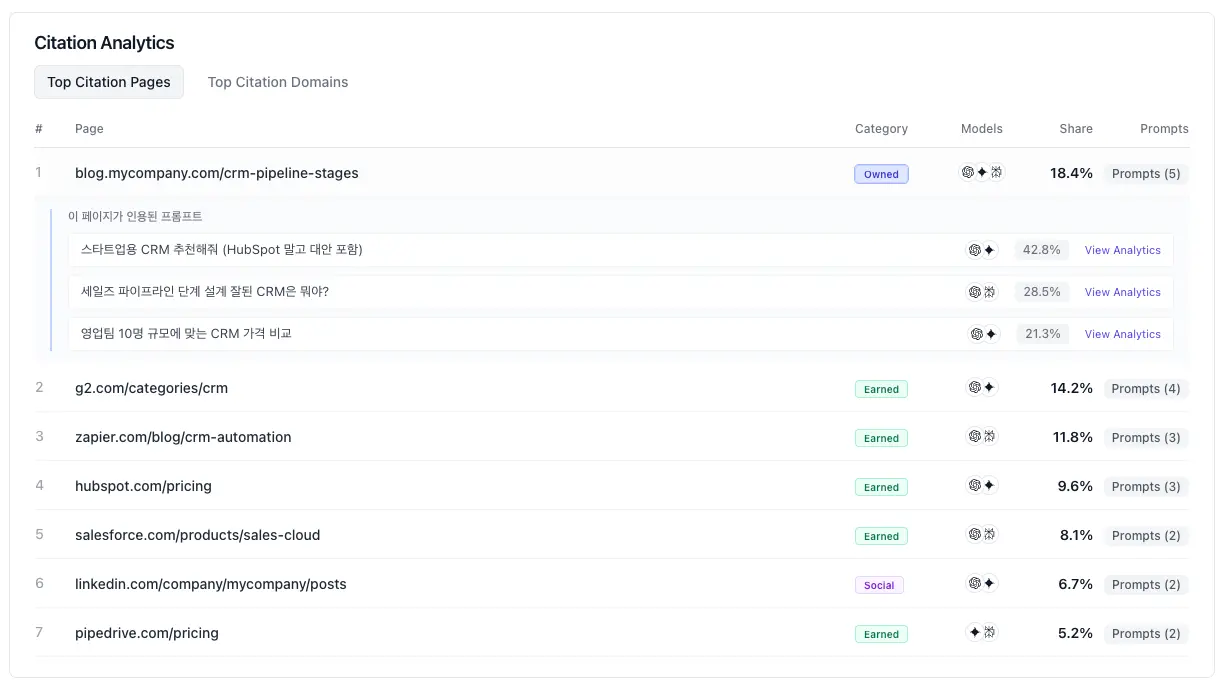Screen dimensions: 1230x693
Task: Click the Perplexity icon in the salesforce.com row
Action: 989,534
